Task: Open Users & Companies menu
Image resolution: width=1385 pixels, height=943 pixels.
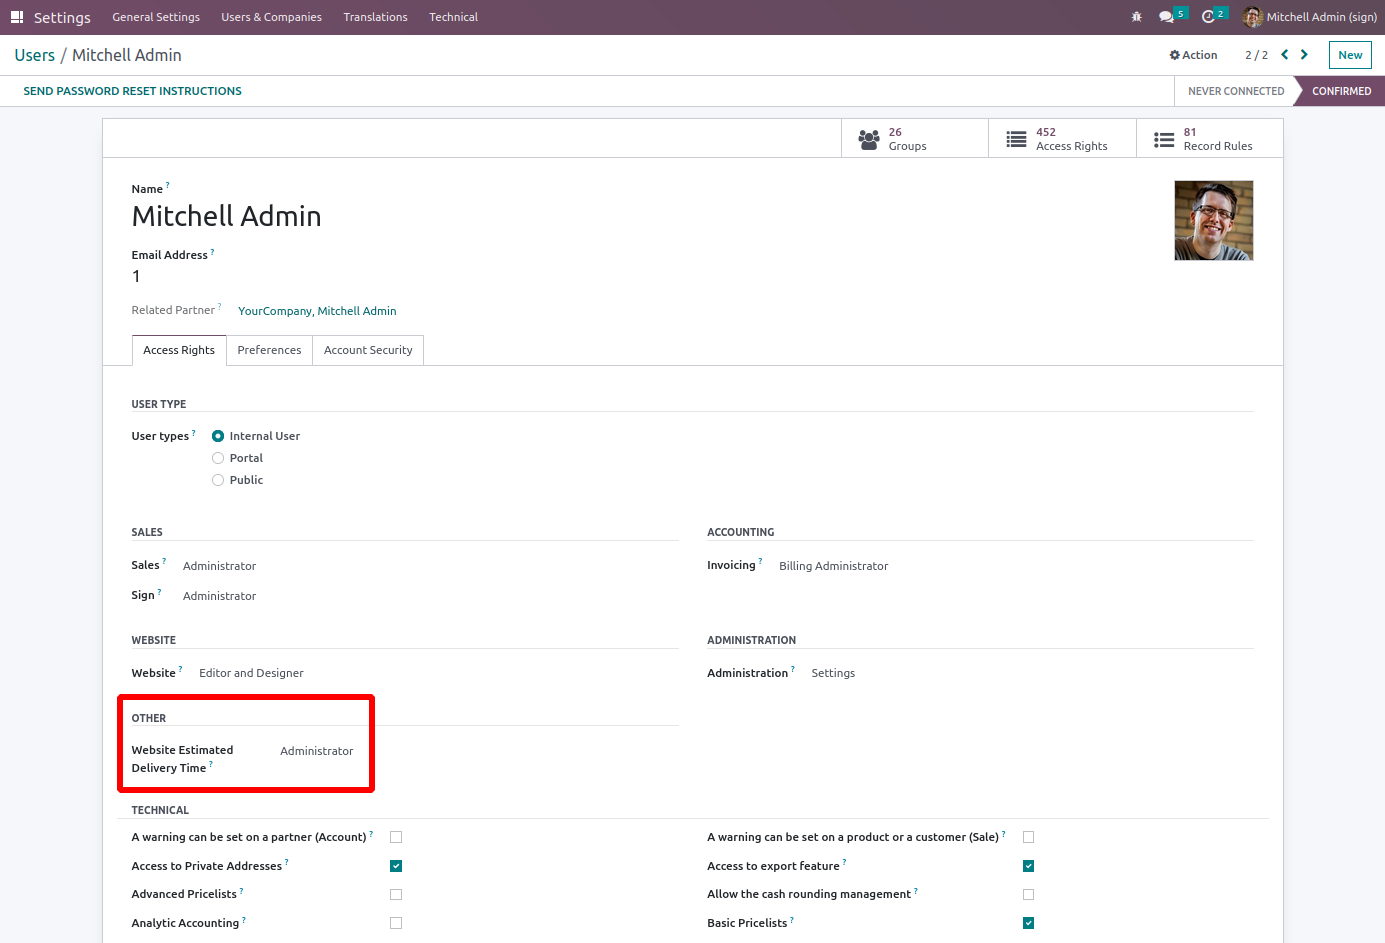Action: tap(272, 17)
